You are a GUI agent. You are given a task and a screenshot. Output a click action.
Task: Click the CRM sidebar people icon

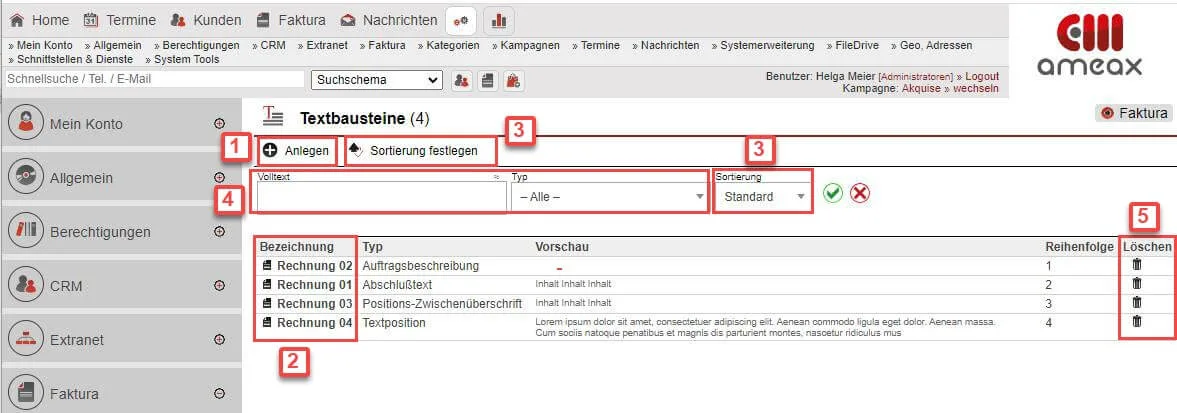pyautogui.click(x=28, y=286)
